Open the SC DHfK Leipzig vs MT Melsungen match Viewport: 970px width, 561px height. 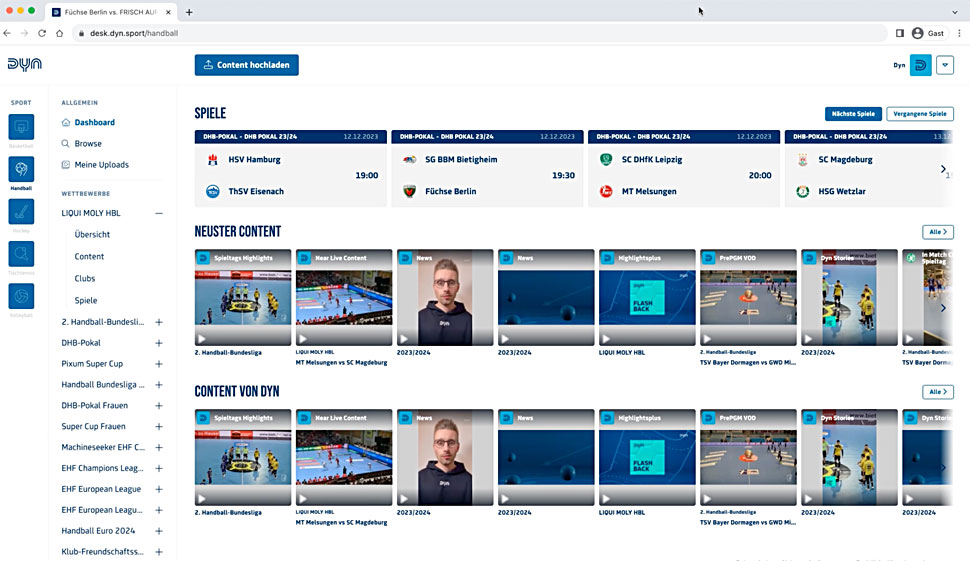coord(684,168)
